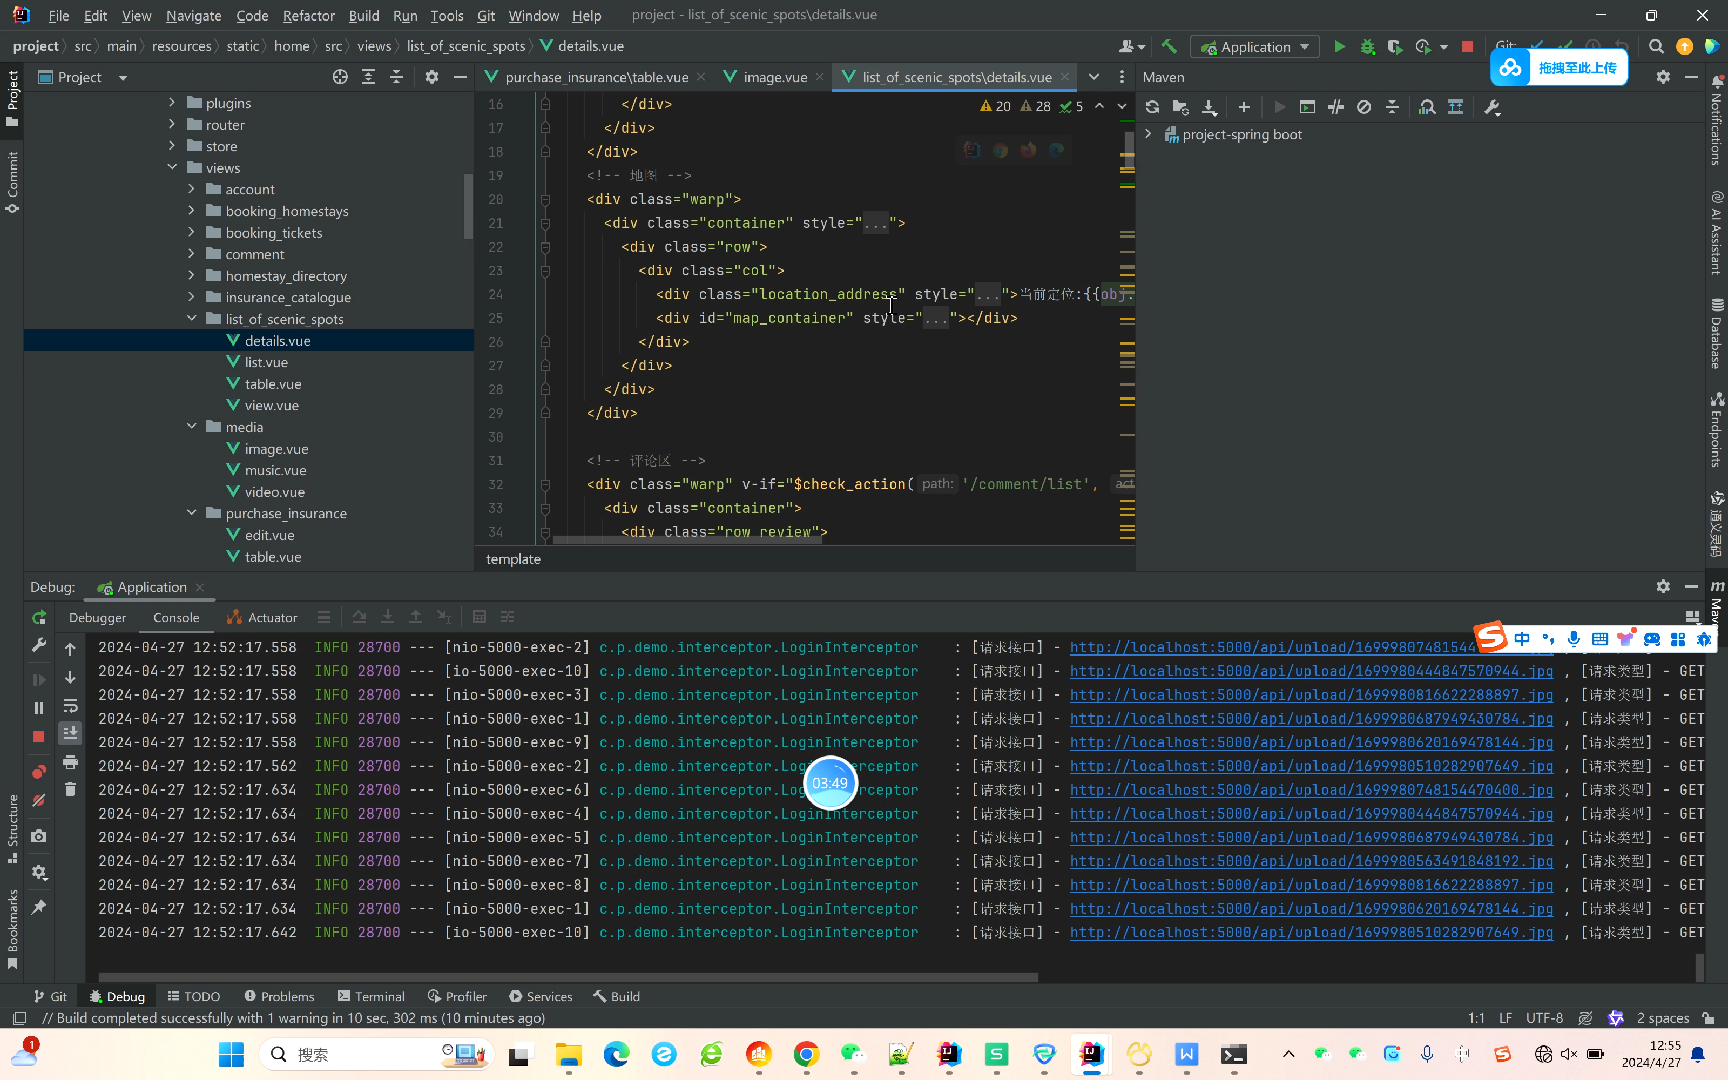Collapse all in the Project panel
This screenshot has width=1728, height=1080.
tap(396, 77)
